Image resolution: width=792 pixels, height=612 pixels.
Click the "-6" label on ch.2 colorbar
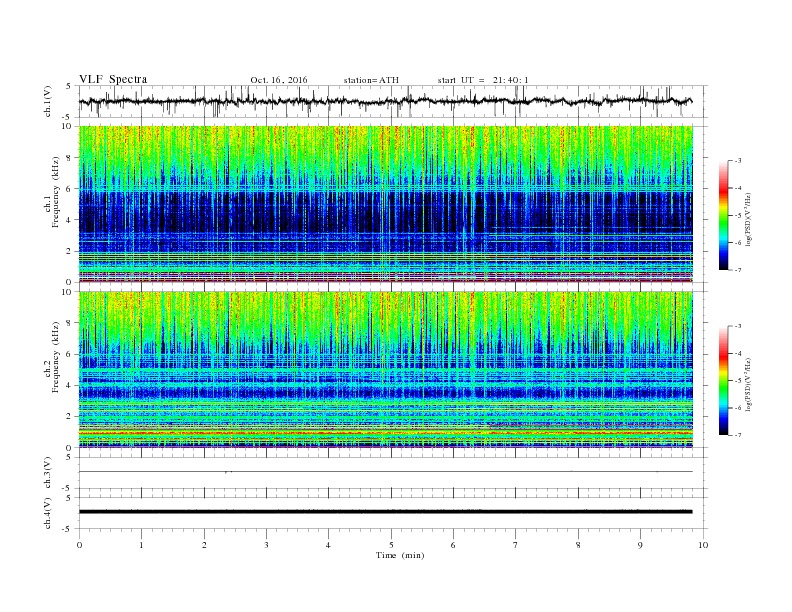738,408
